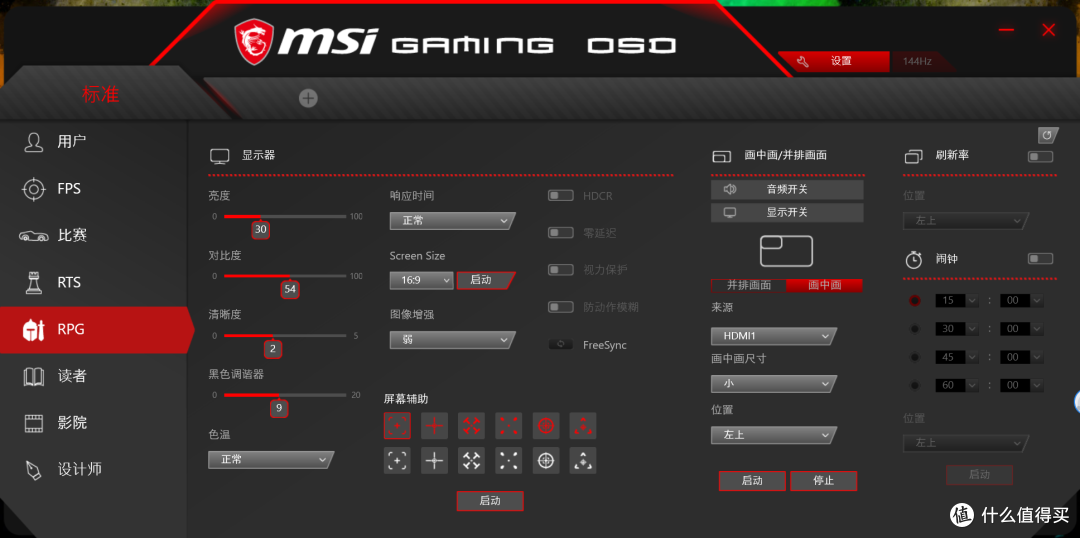
Task: Click the 音频开关 audio switch button
Action: click(787, 189)
